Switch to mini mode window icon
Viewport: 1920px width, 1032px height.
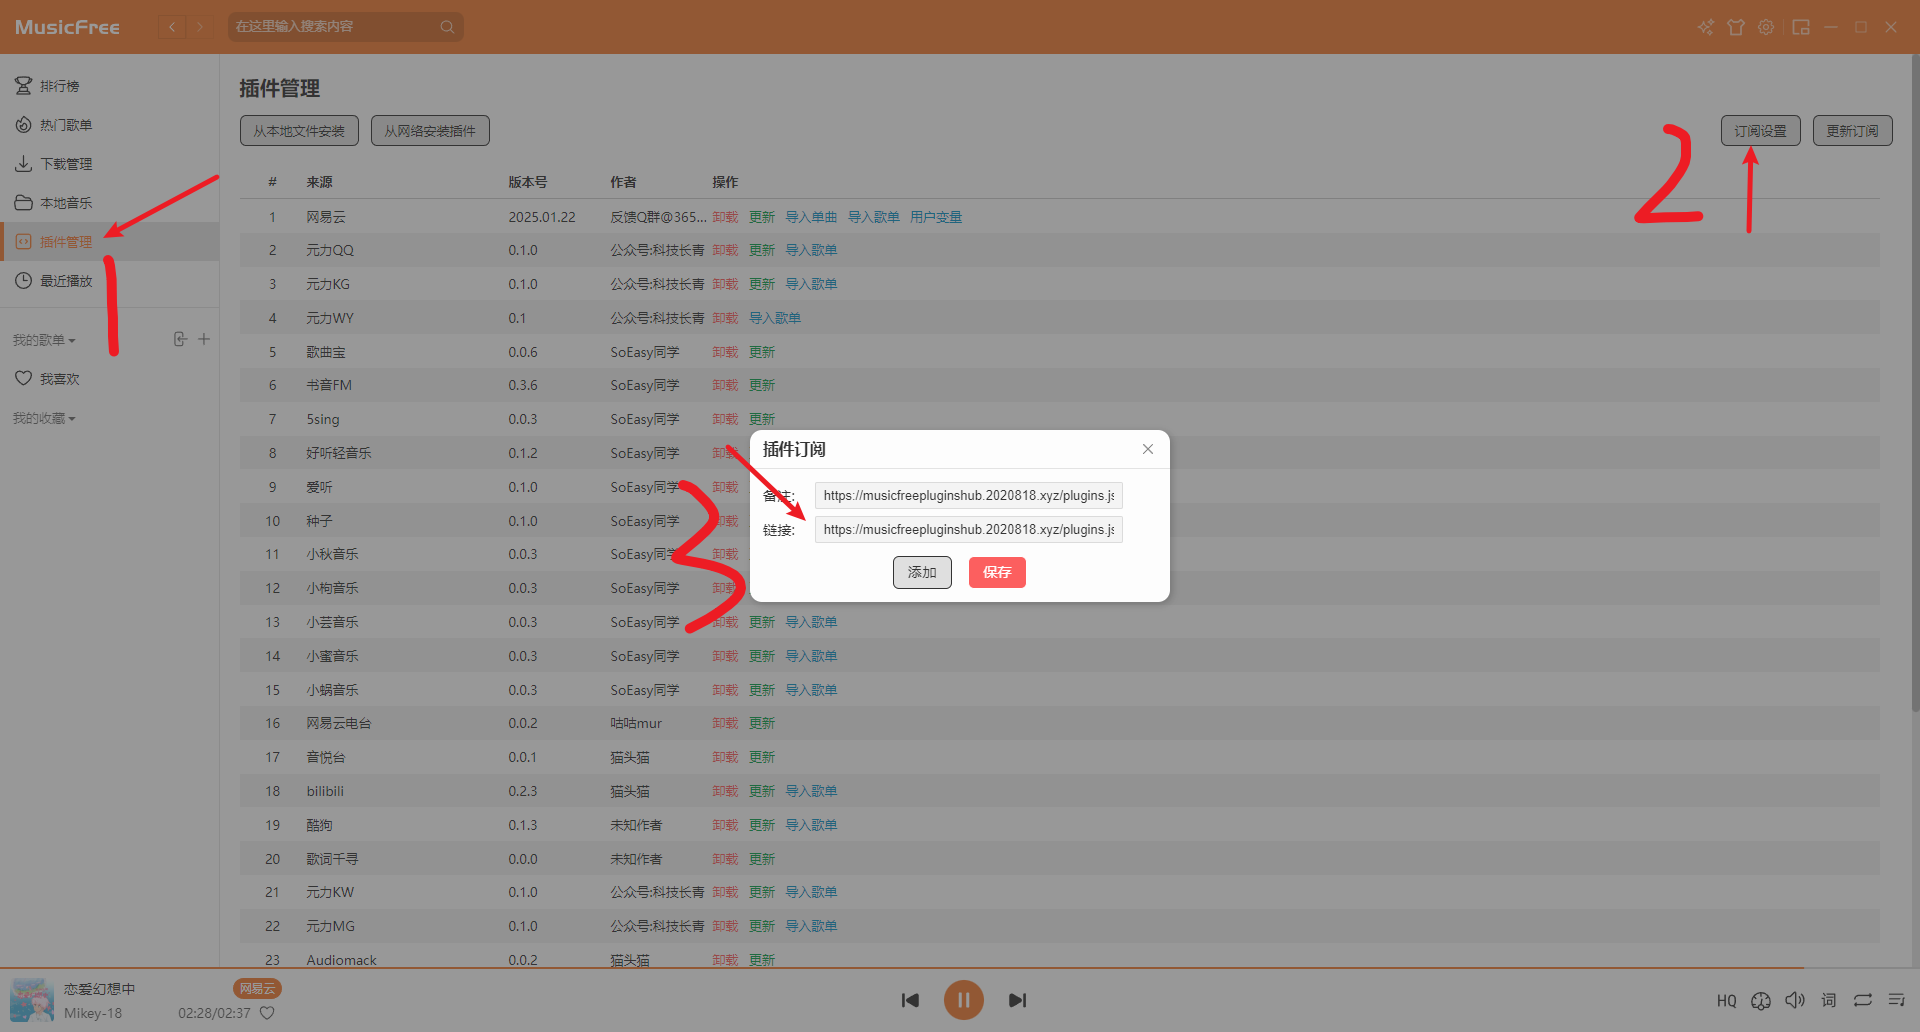(x=1801, y=27)
